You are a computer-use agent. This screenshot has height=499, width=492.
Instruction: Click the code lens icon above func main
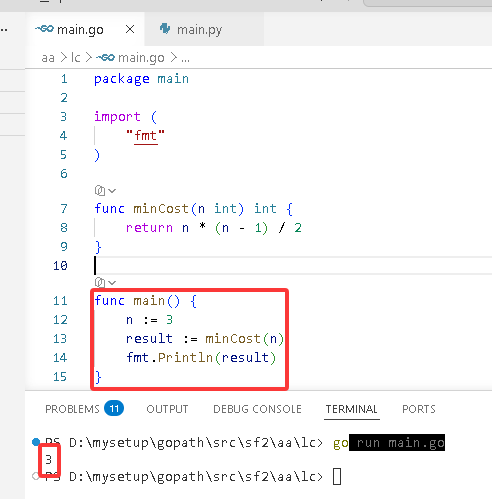pos(100,282)
